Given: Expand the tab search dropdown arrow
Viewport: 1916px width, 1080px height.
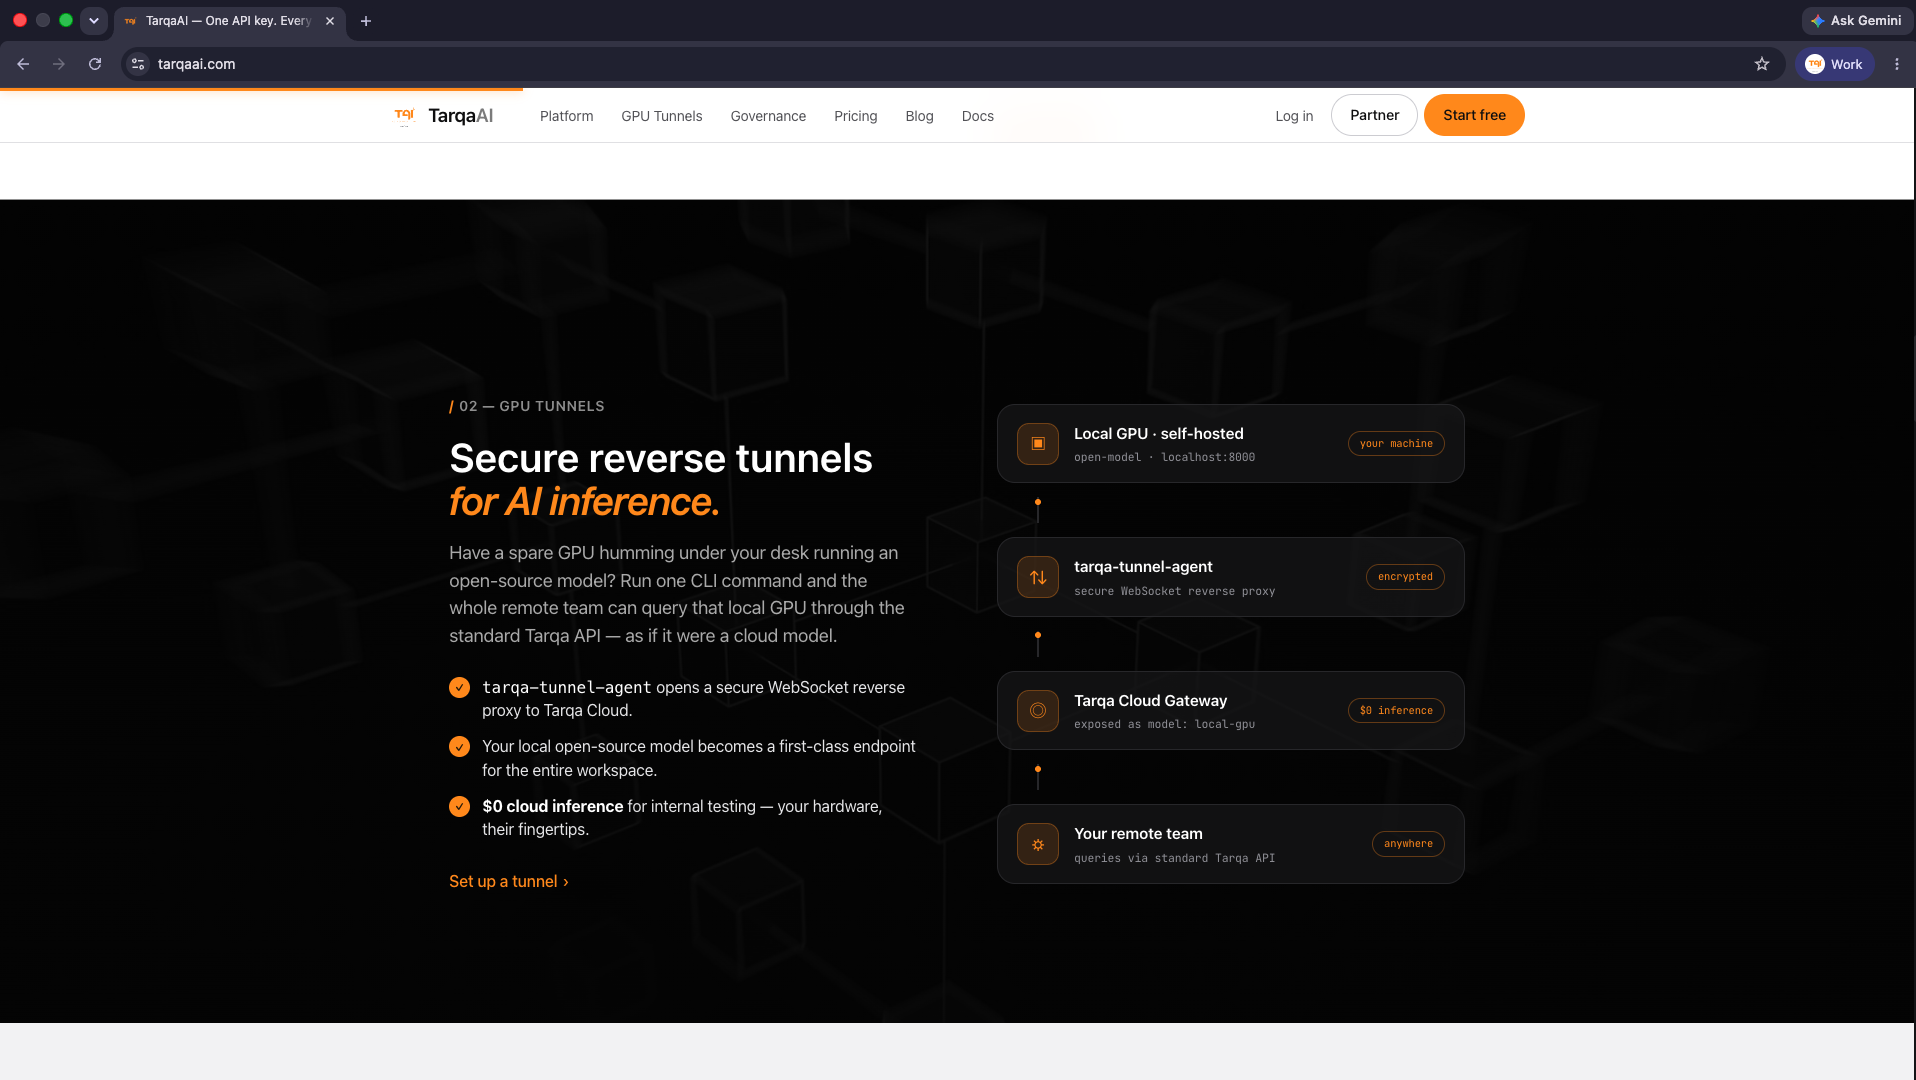Looking at the screenshot, I should (x=94, y=21).
